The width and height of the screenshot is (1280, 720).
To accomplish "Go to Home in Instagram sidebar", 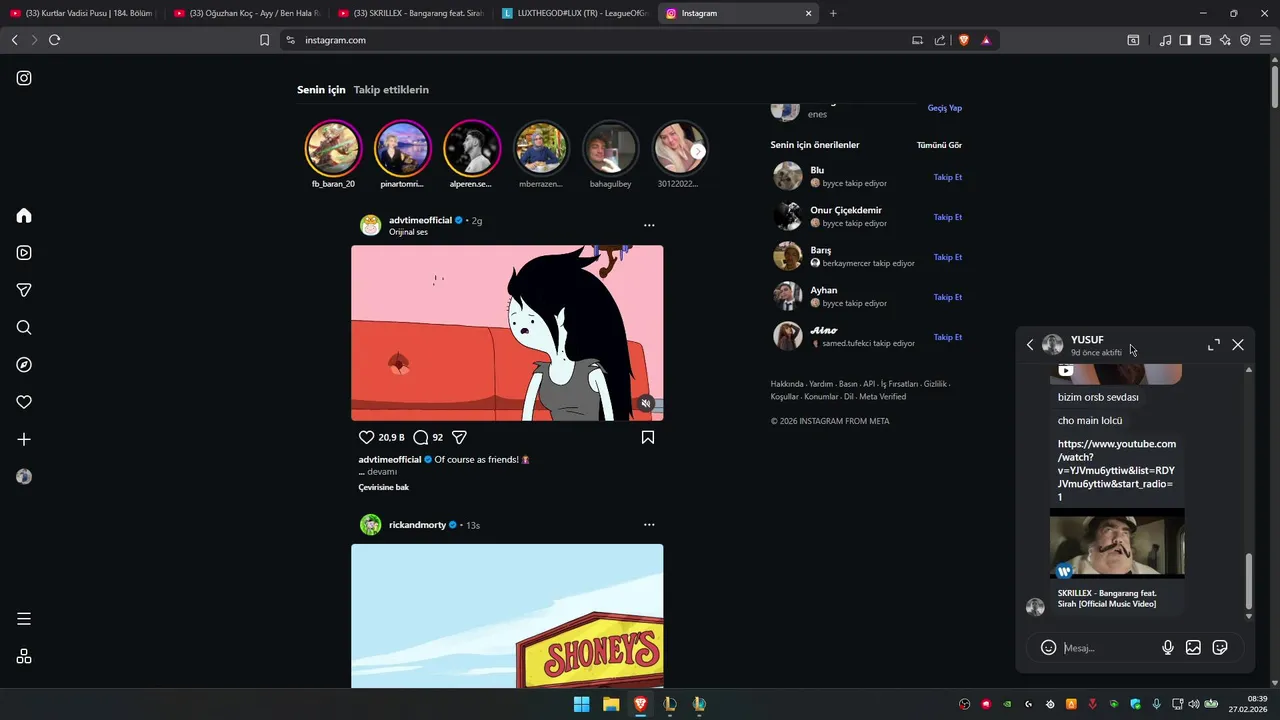I will pos(24,215).
